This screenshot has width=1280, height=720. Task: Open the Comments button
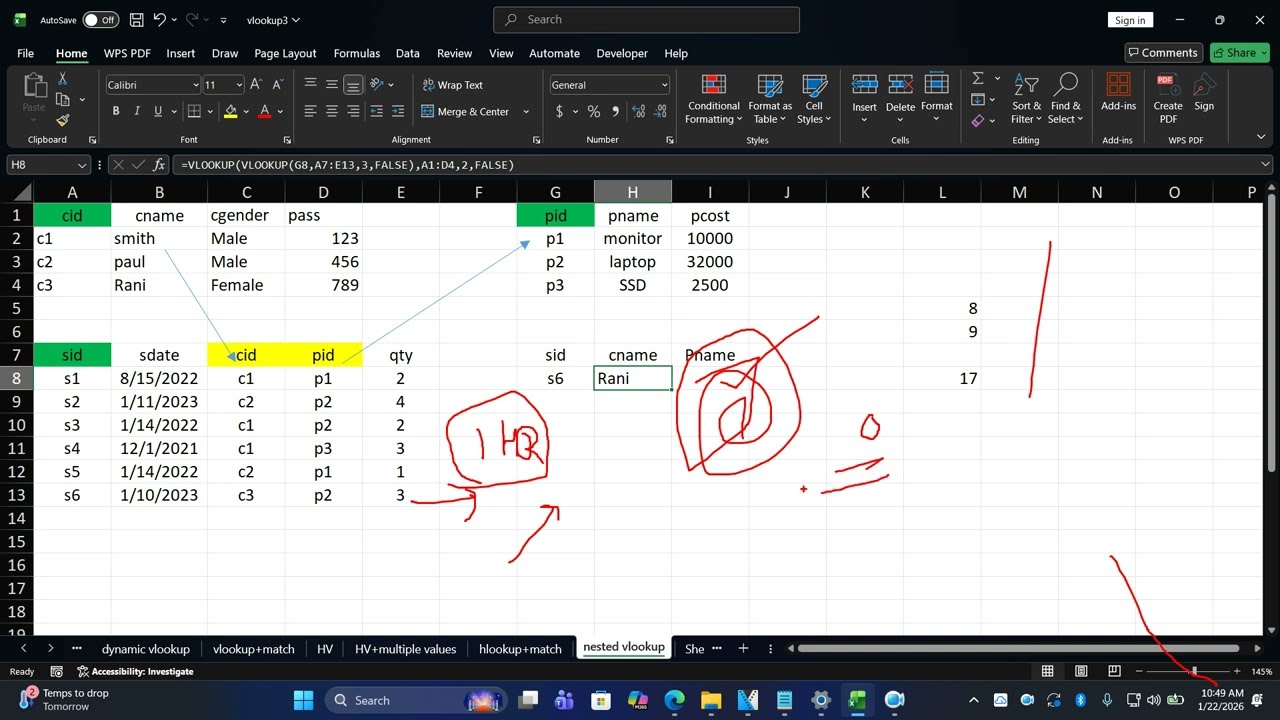(1162, 53)
